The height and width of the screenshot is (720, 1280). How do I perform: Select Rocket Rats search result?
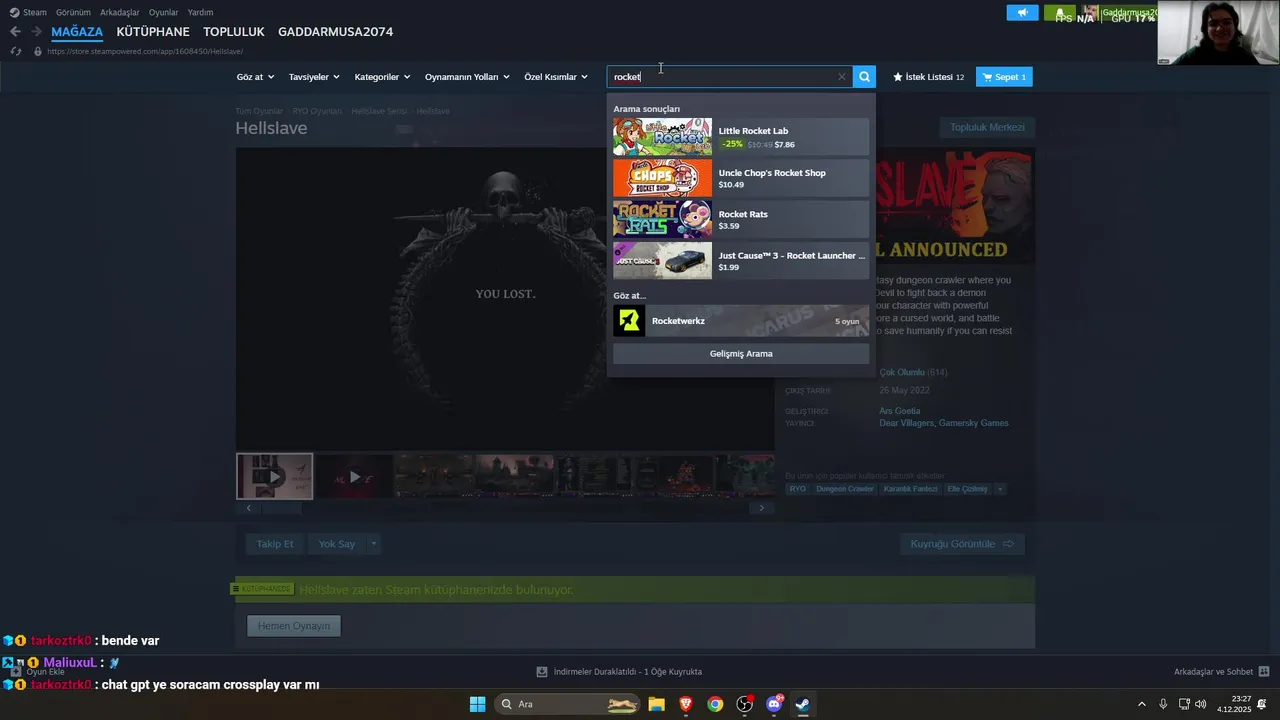coord(741,219)
